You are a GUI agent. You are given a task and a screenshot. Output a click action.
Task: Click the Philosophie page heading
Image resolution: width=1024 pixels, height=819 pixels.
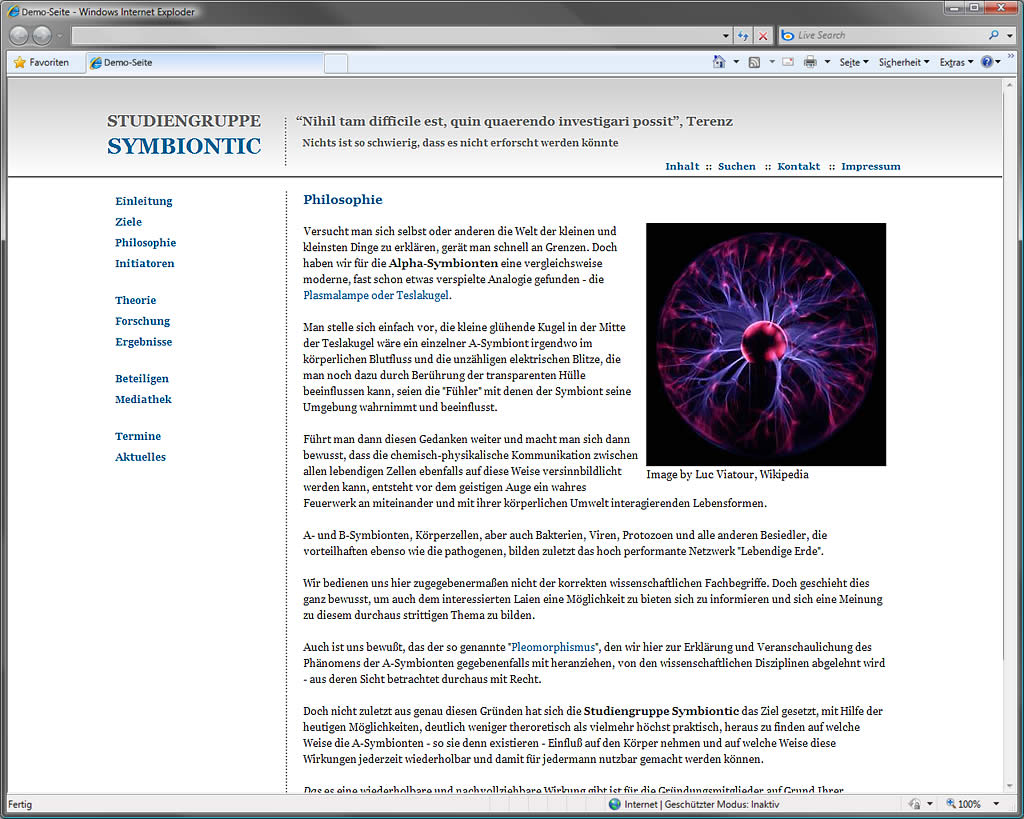[343, 200]
